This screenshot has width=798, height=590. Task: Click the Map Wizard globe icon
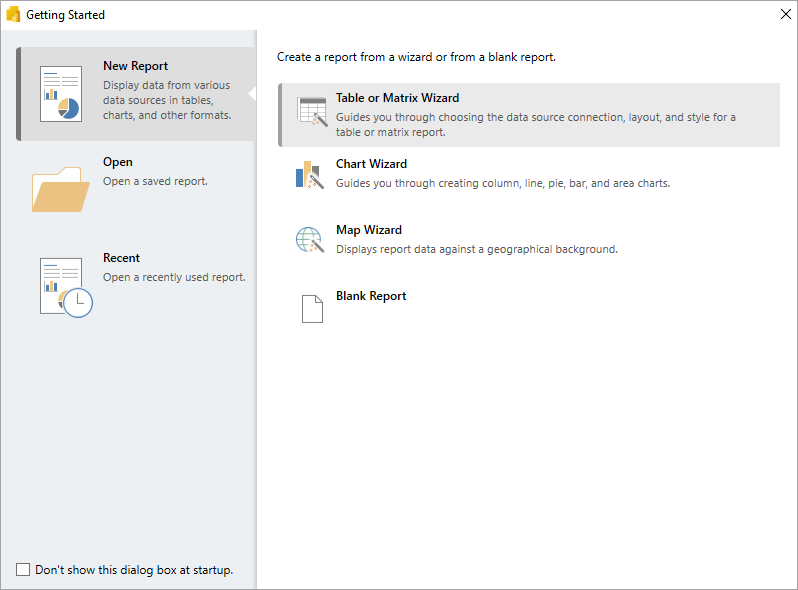(x=310, y=240)
